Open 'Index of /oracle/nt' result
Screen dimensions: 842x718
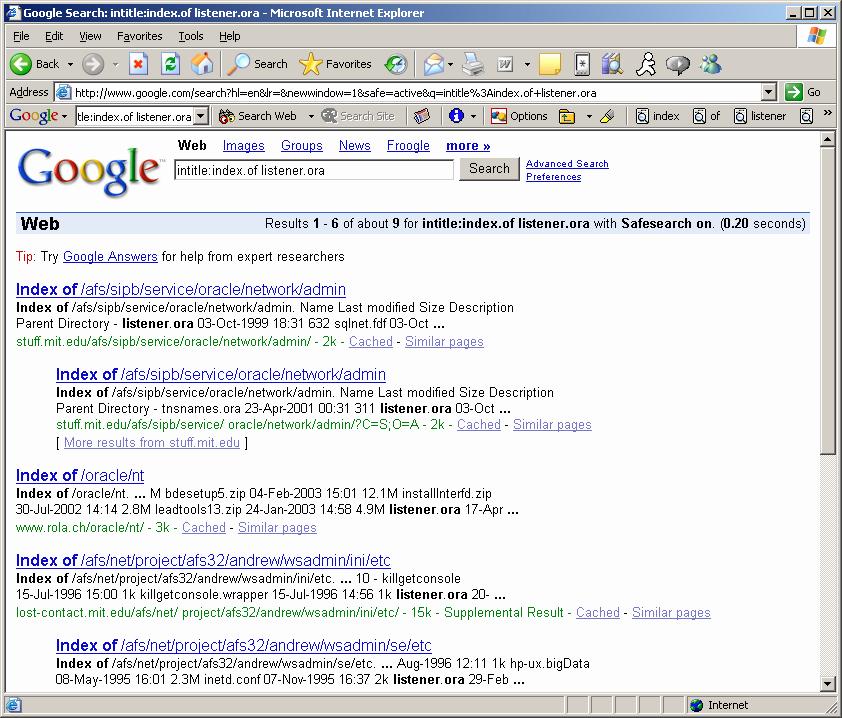click(80, 475)
